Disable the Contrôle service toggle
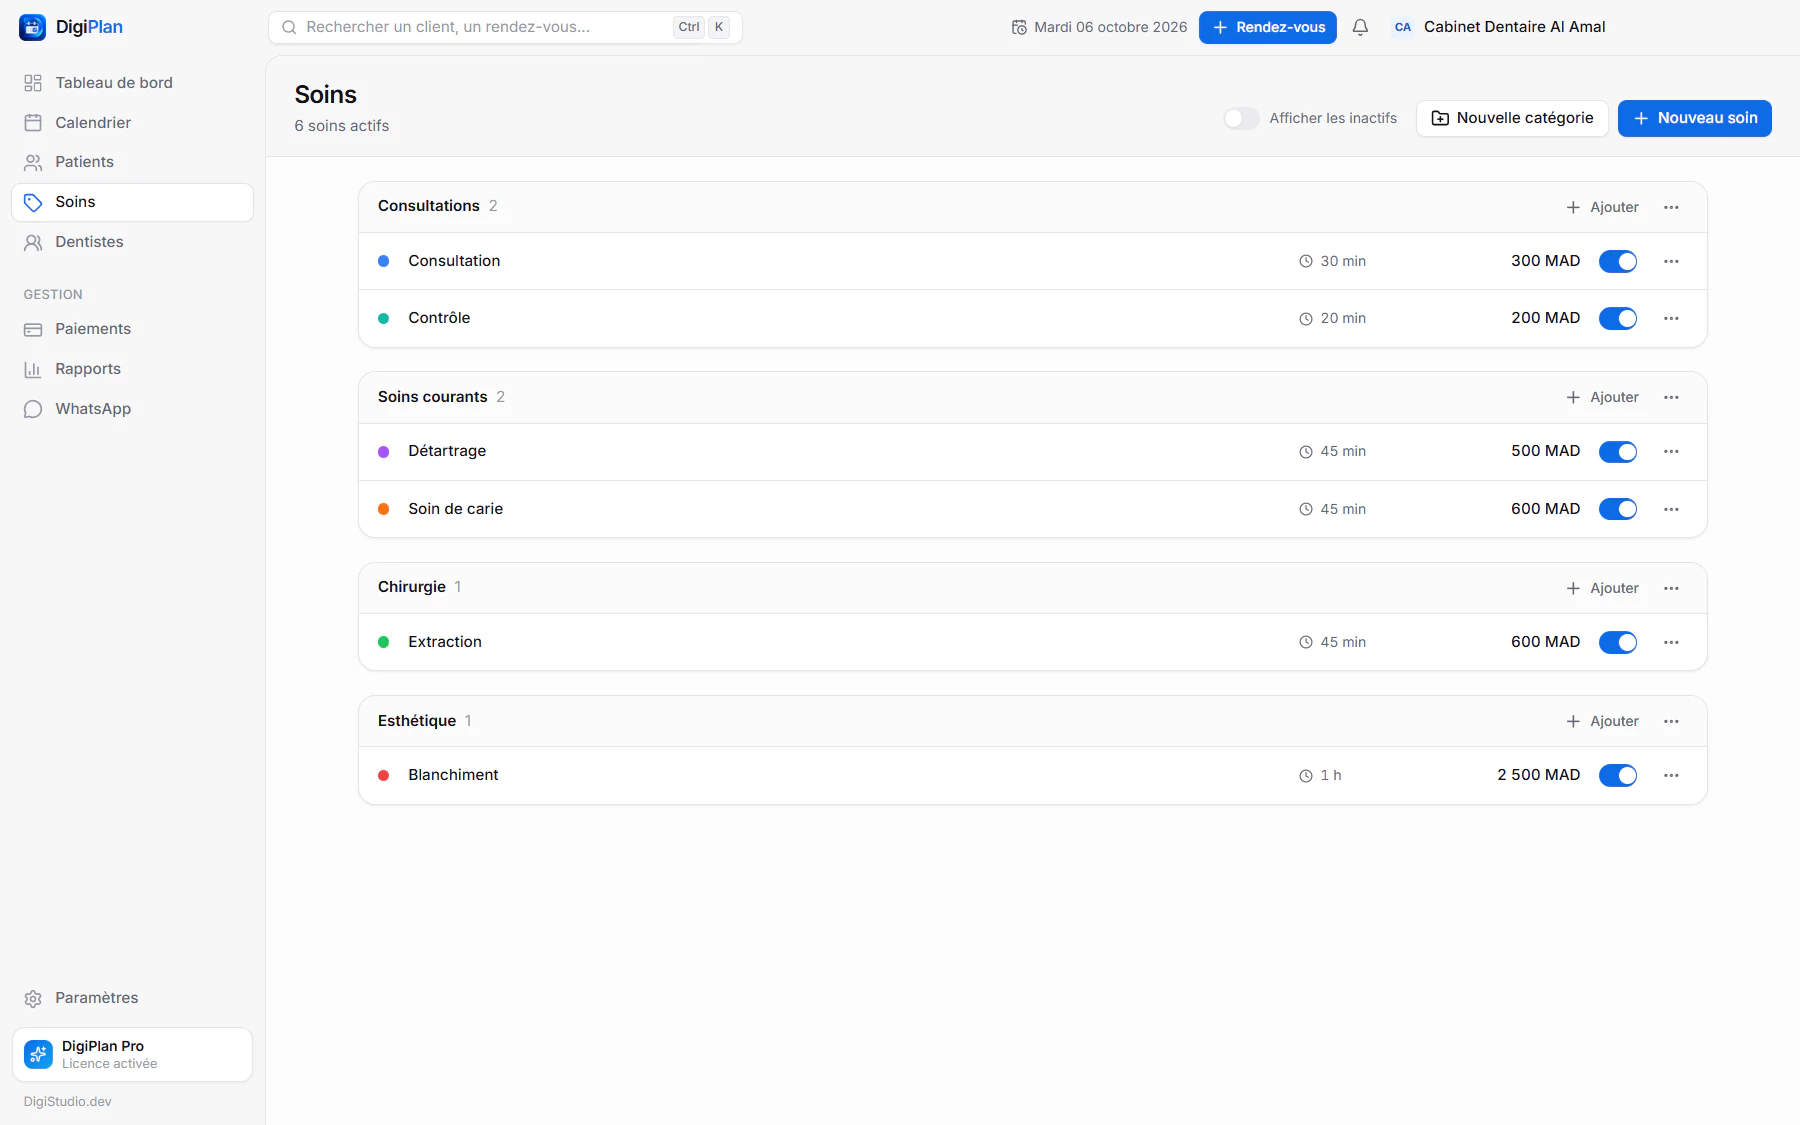The height and width of the screenshot is (1125, 1800). pyautogui.click(x=1618, y=318)
